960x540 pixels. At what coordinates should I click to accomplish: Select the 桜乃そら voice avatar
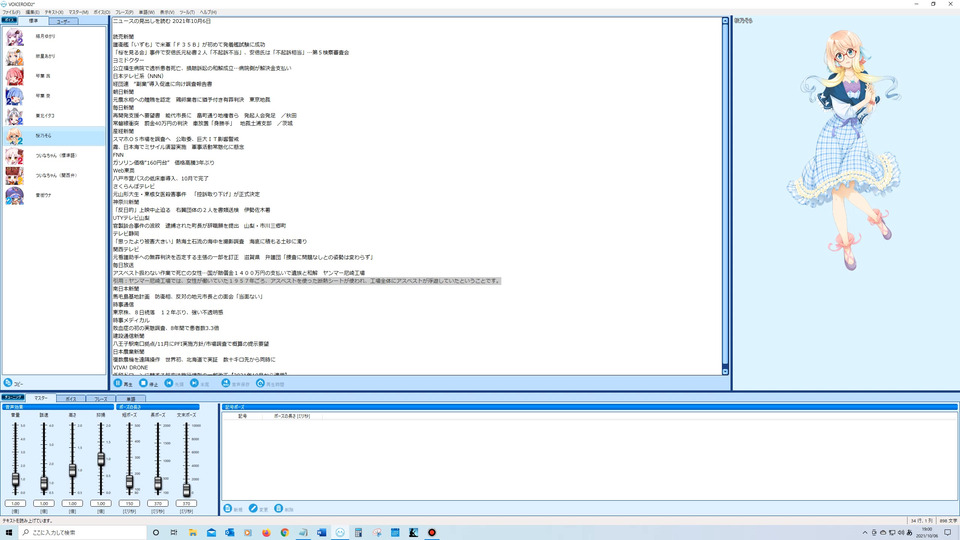14,136
